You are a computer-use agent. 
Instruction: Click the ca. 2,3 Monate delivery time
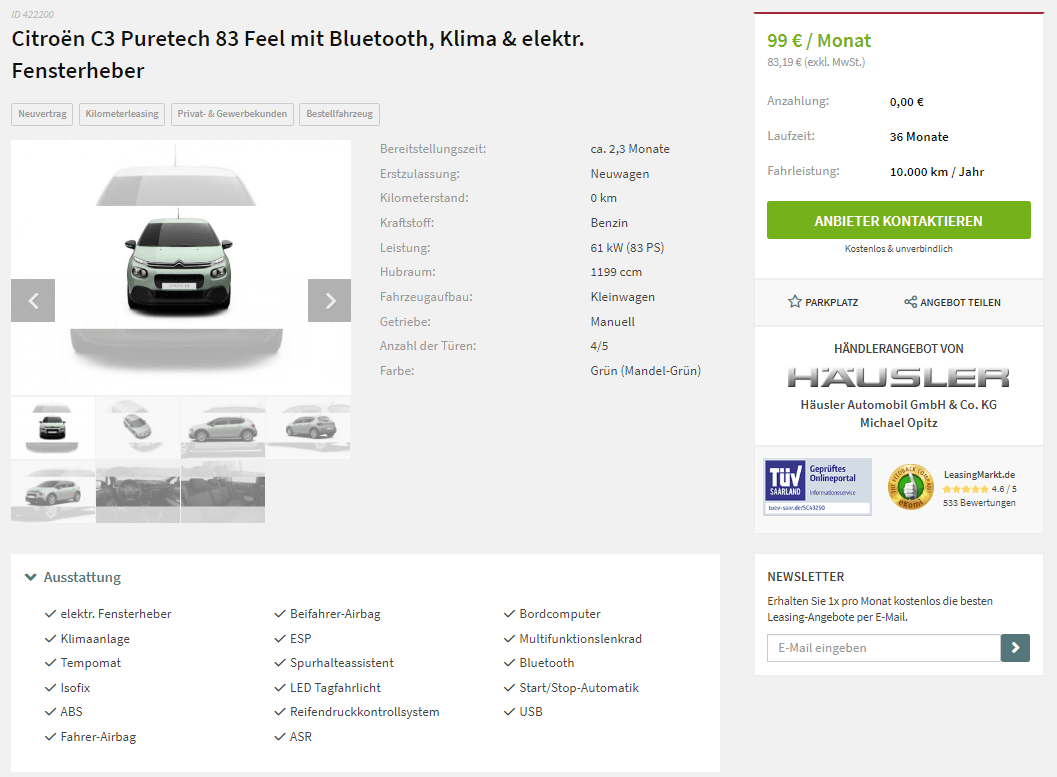pos(630,149)
